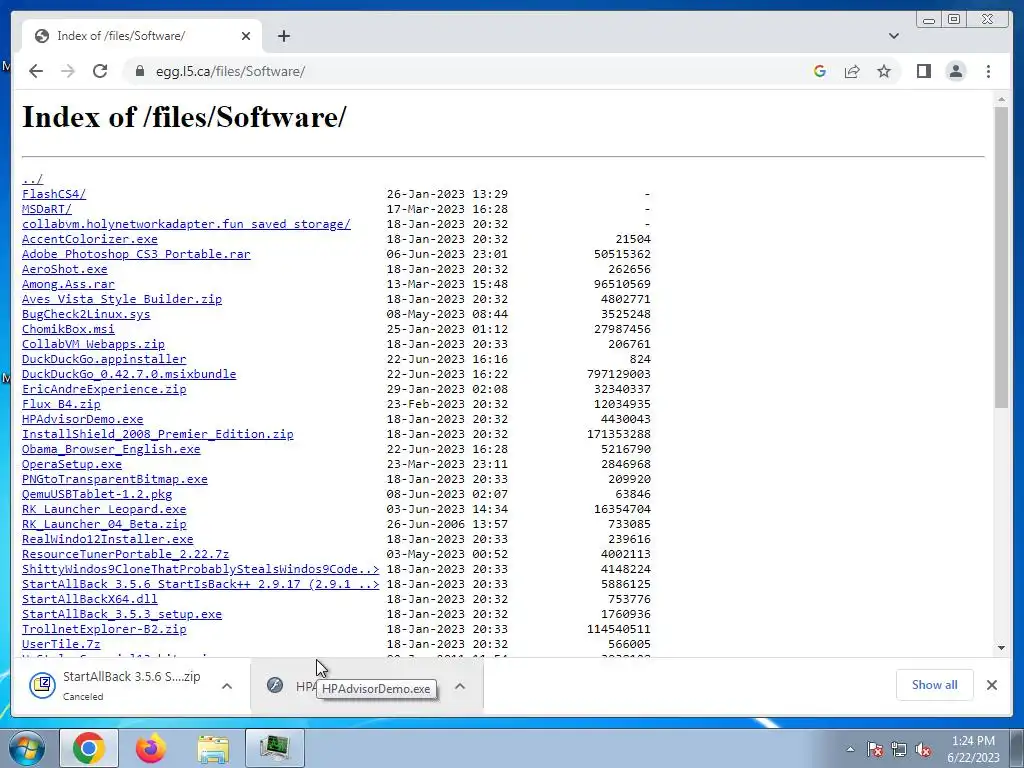This screenshot has width=1024, height=768.
Task: Click the ShittyWindos9Clone link
Action: [200, 569]
